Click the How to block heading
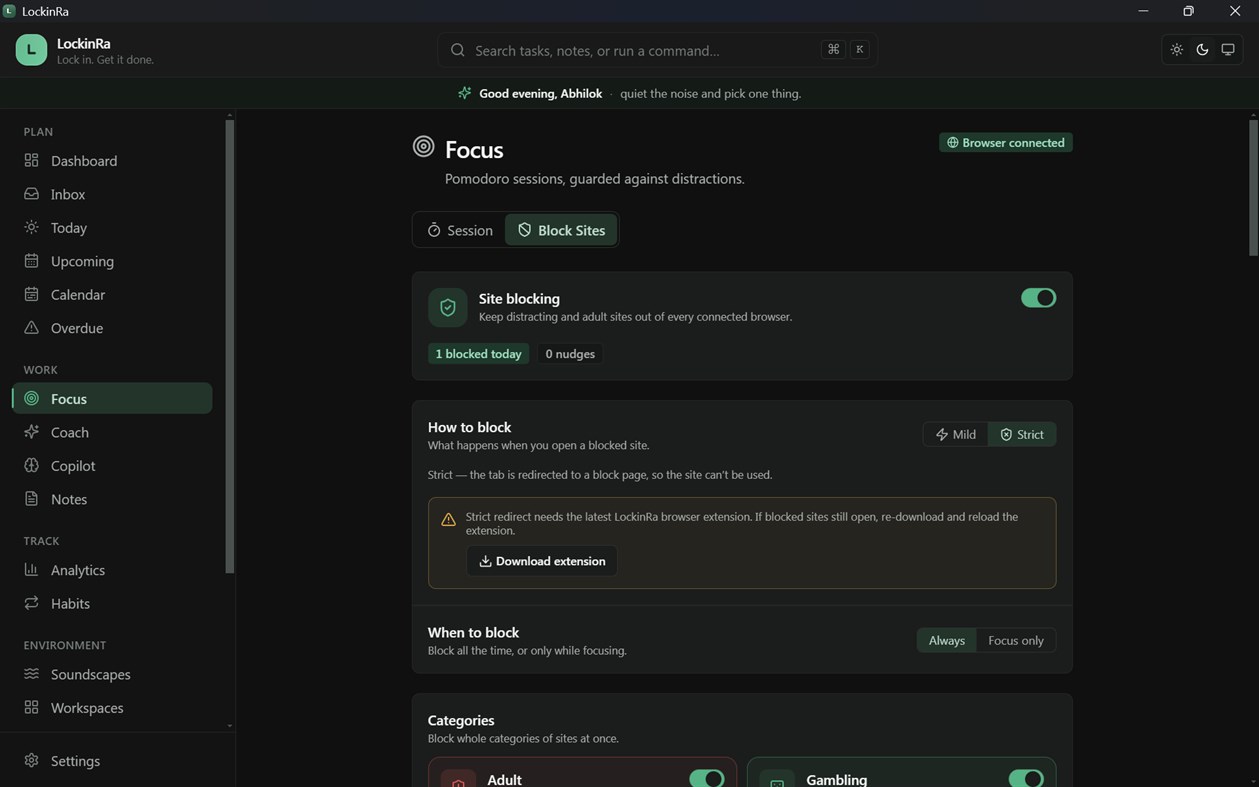1259x787 pixels. 469,427
